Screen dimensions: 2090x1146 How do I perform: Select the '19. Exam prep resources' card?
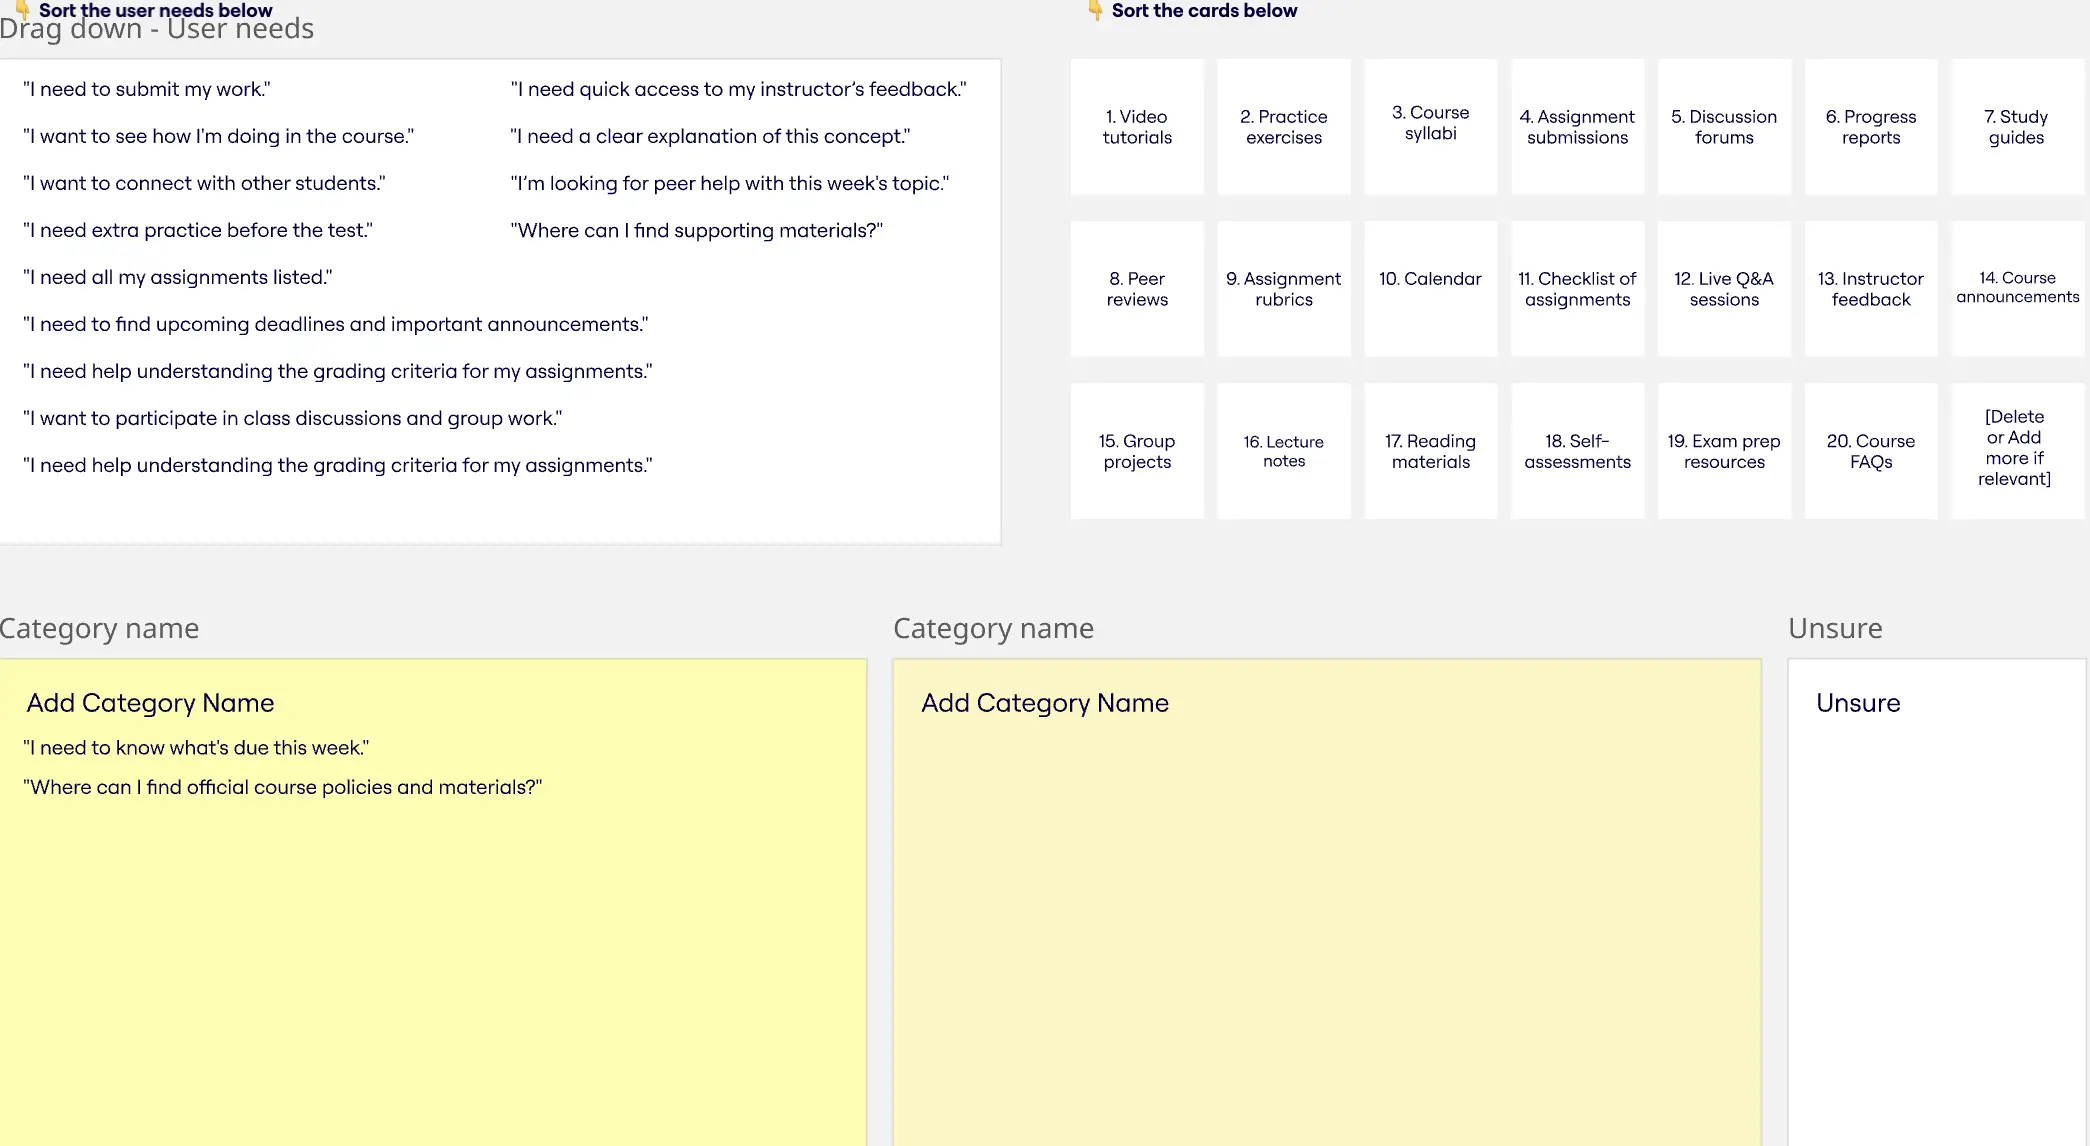[x=1724, y=451]
